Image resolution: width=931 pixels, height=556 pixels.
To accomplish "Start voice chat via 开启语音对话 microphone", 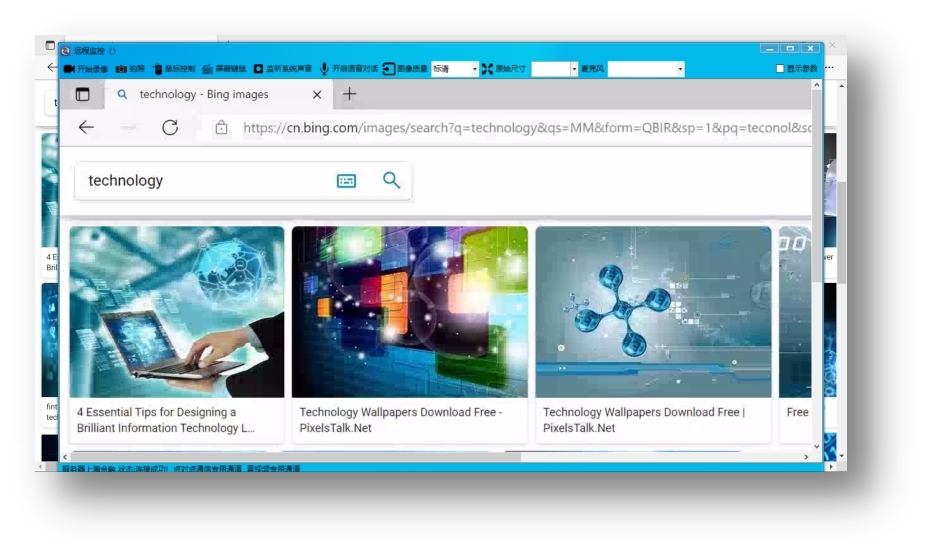I will (324, 69).
